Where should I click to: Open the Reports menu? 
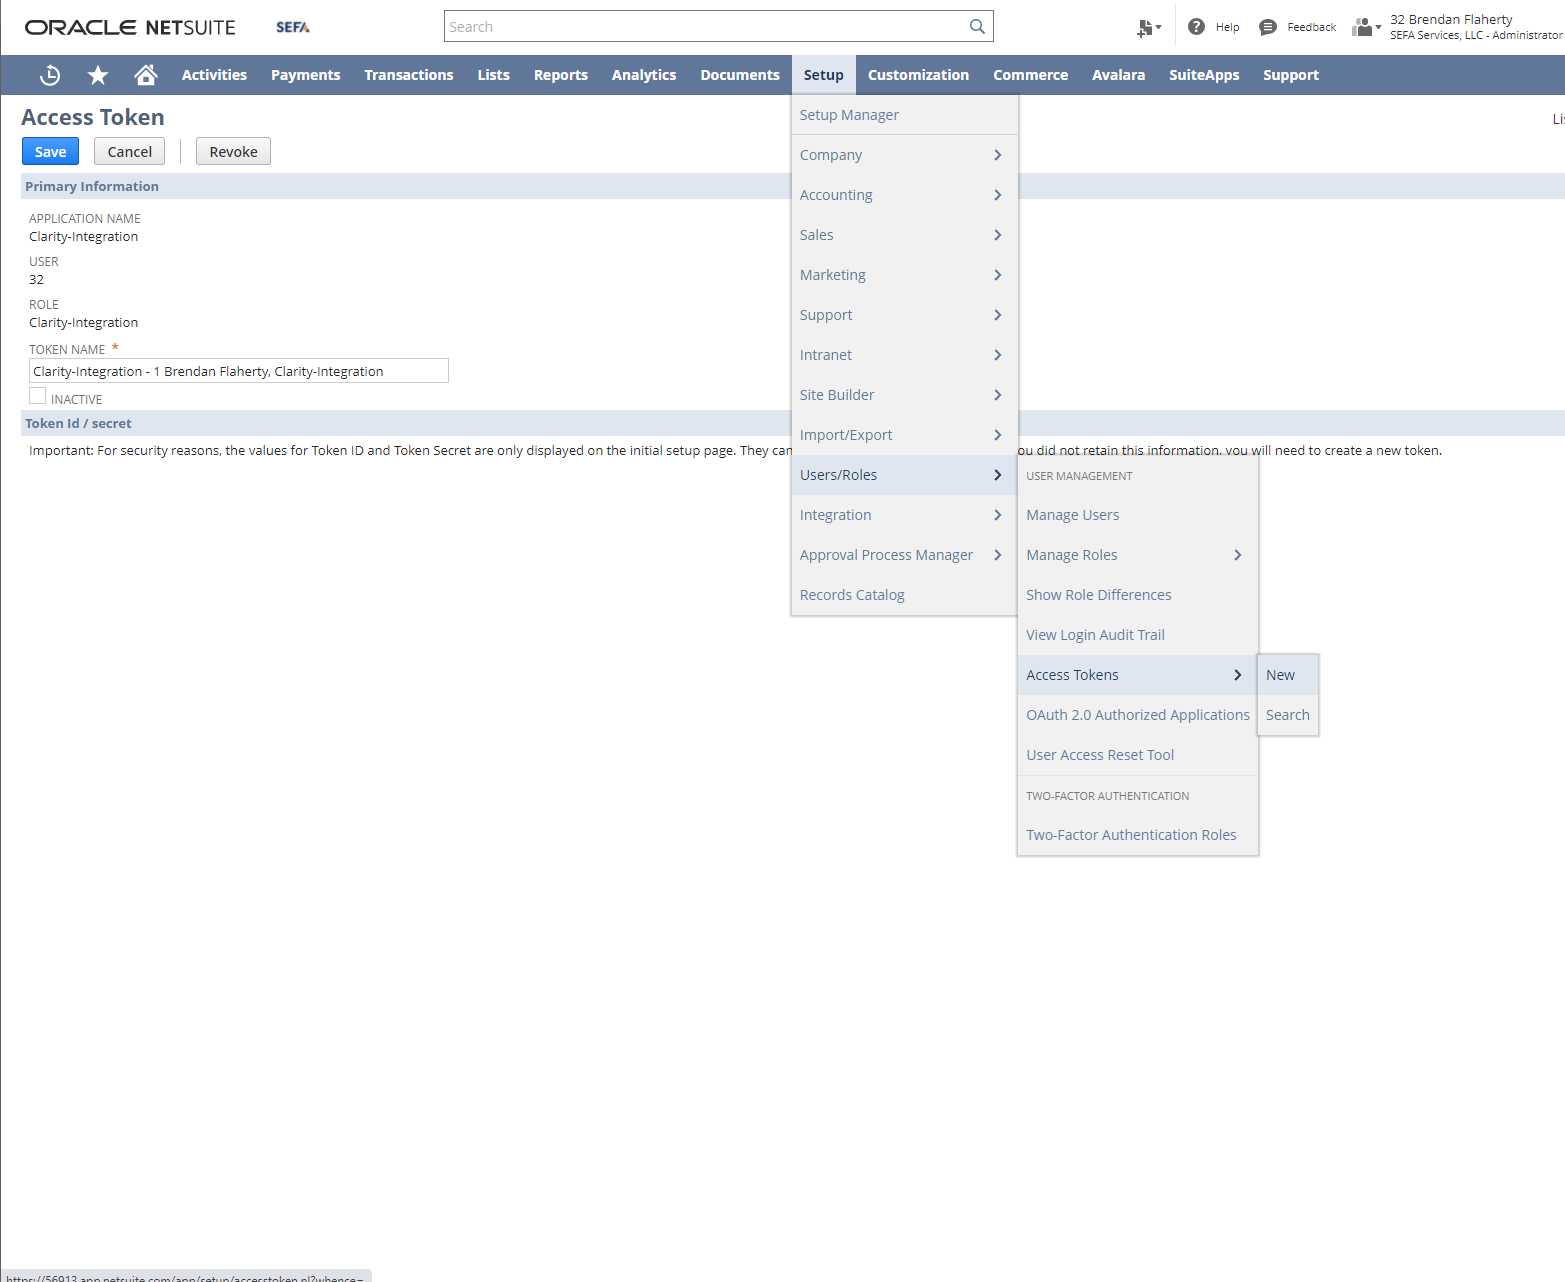point(560,75)
